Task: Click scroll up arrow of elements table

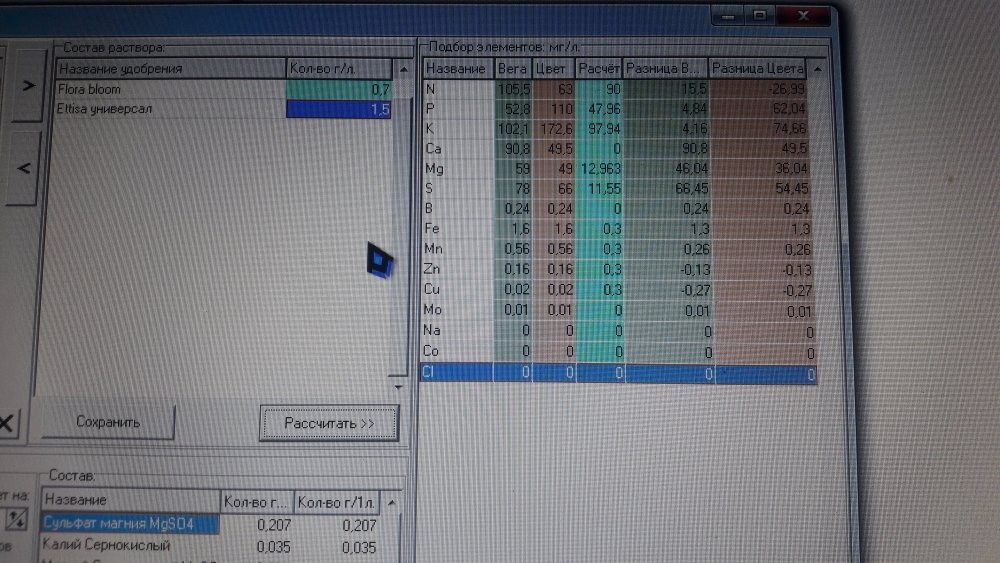Action: coord(818,68)
